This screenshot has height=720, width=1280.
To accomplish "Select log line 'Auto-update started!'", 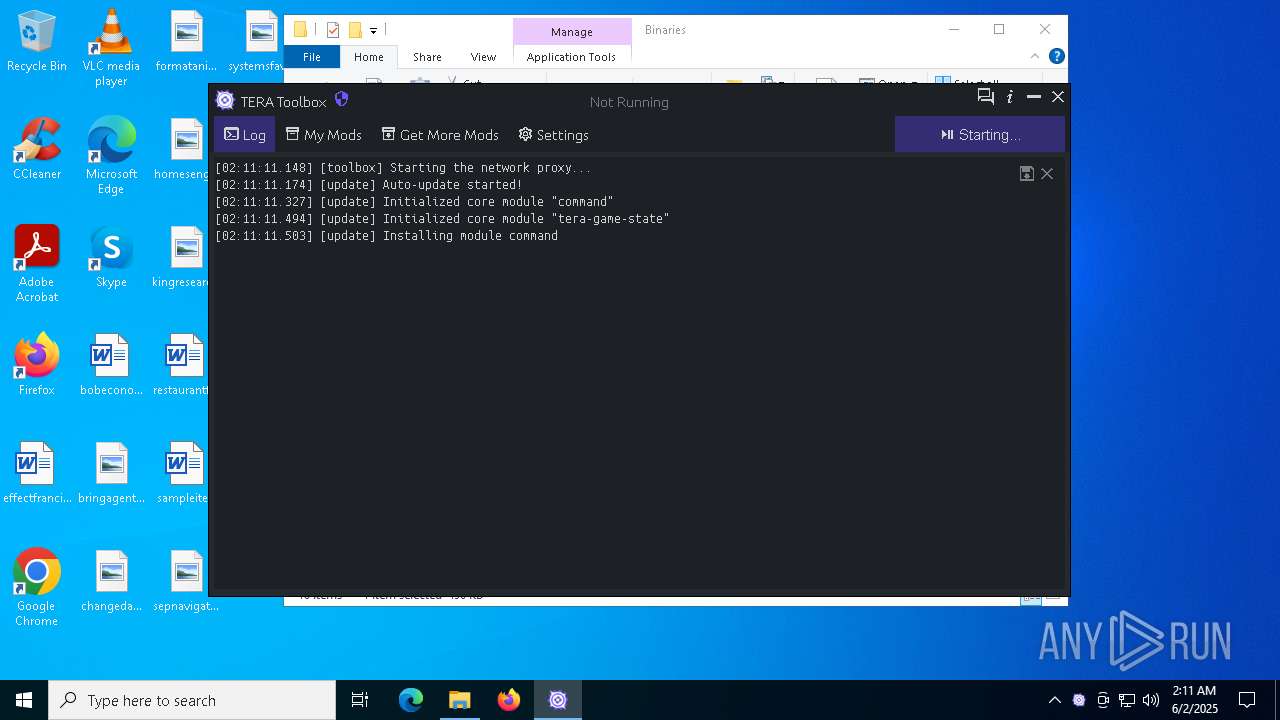I will coord(369,185).
